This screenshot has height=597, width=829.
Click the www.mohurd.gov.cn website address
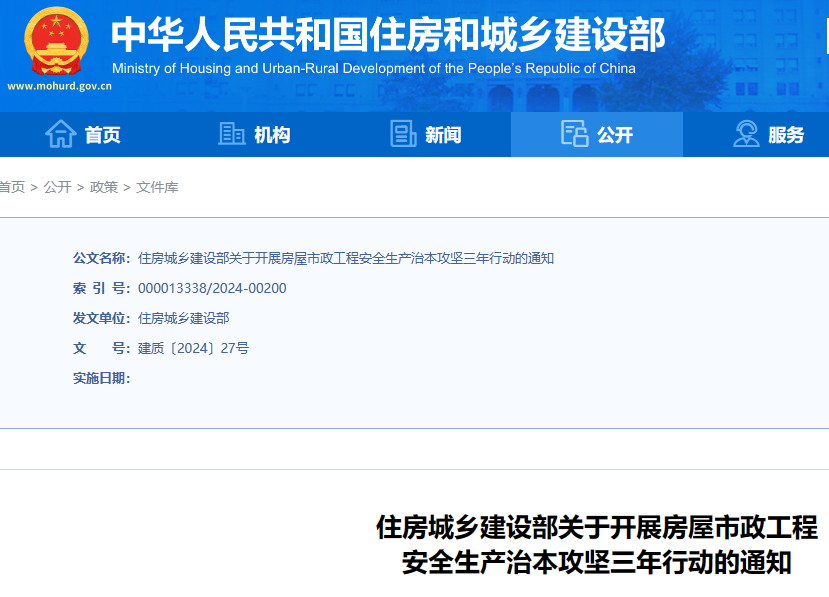click(x=59, y=86)
